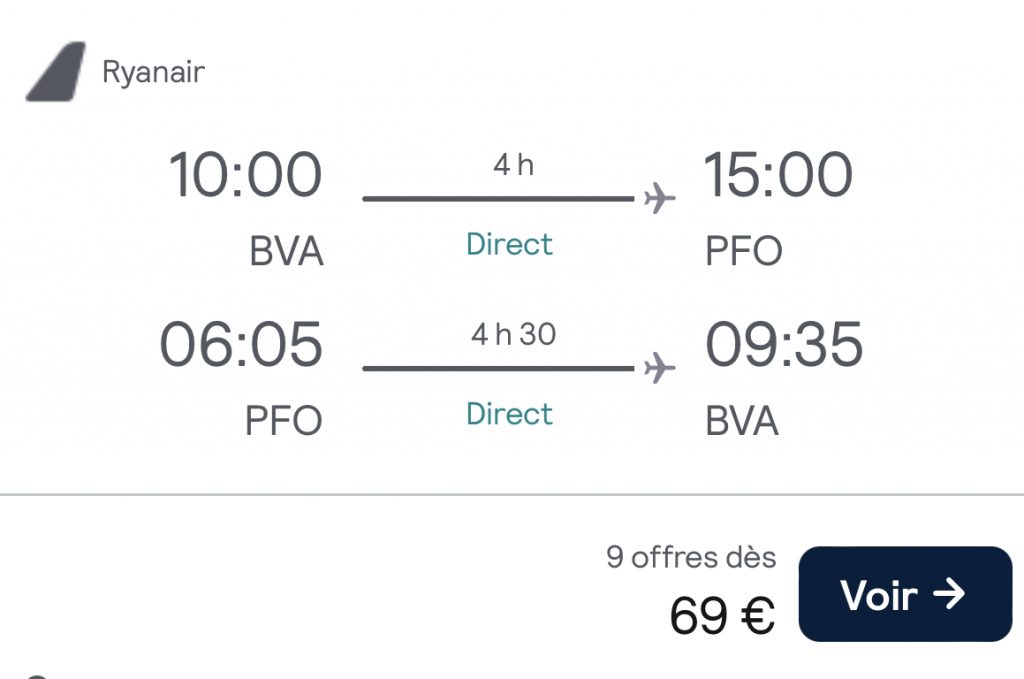Select the BVA return arrival airport code
This screenshot has width=1024, height=679.
[742, 421]
